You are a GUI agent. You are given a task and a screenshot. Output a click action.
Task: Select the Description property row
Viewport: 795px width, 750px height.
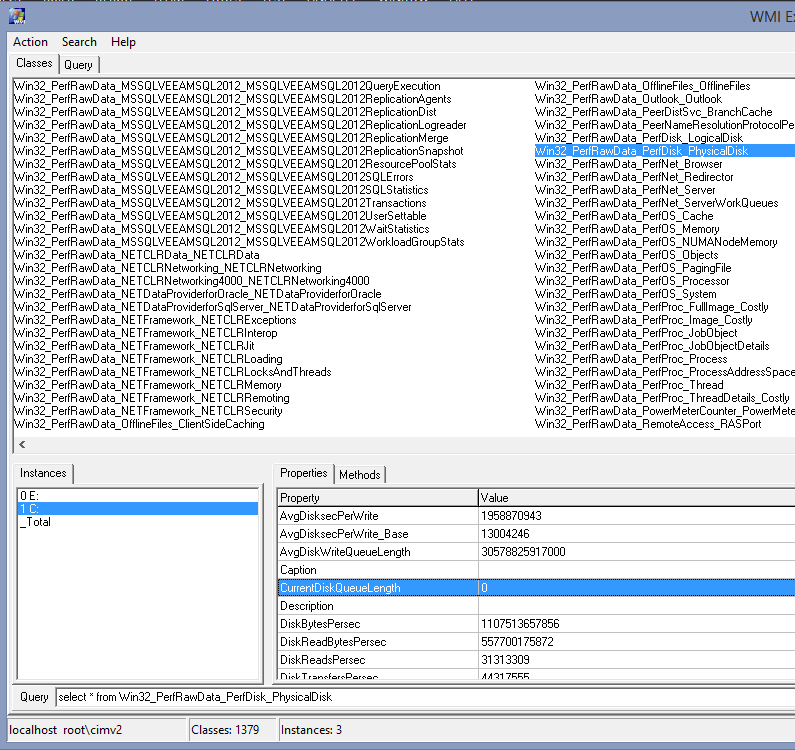536,606
